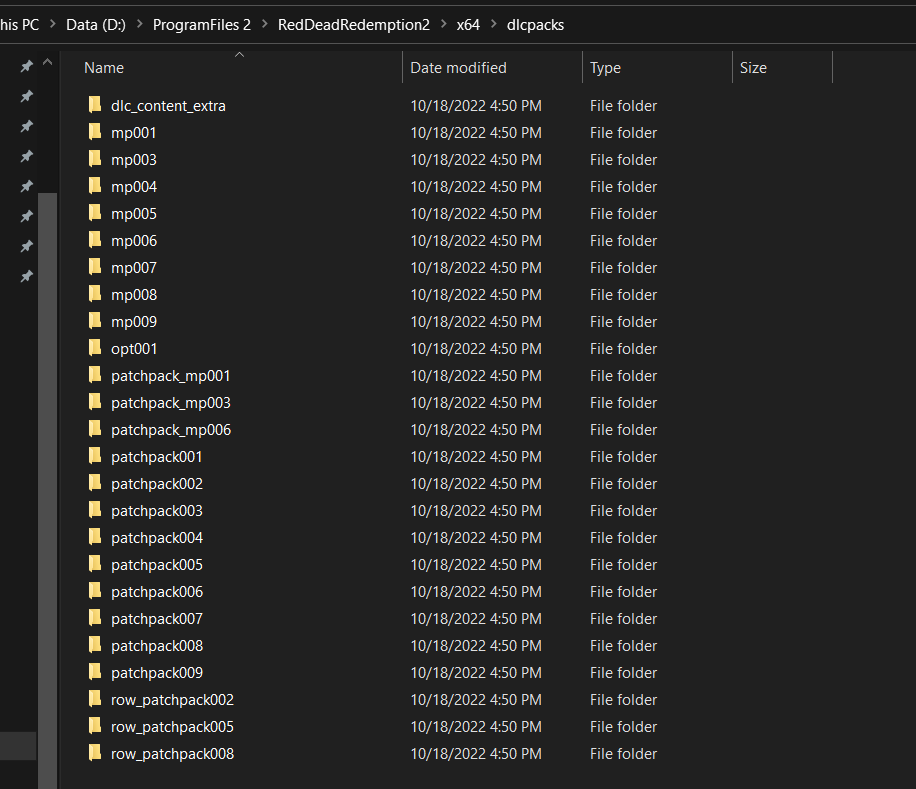Click the opt001 folder icon
The height and width of the screenshot is (789, 916).
click(95, 347)
